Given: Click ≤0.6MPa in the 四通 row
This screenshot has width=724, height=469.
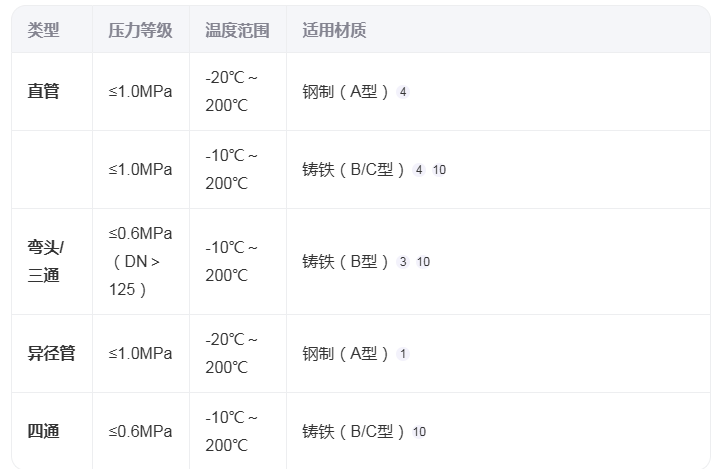Looking at the screenshot, I should 140,432.
